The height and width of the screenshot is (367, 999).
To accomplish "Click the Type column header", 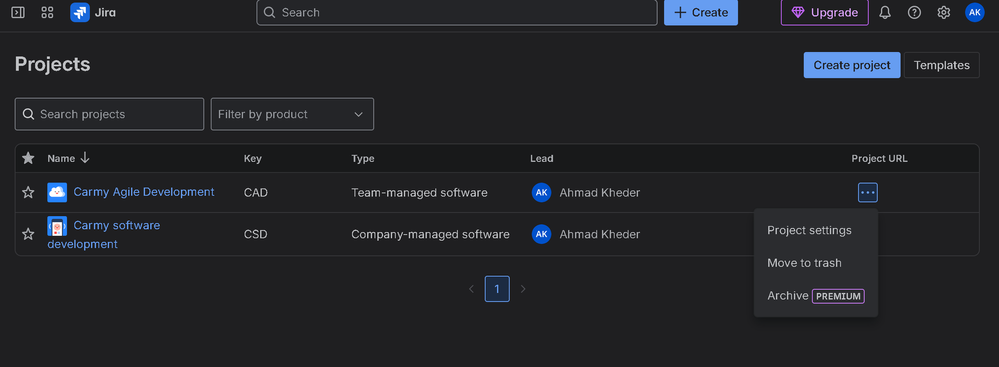I will pyautogui.click(x=363, y=159).
